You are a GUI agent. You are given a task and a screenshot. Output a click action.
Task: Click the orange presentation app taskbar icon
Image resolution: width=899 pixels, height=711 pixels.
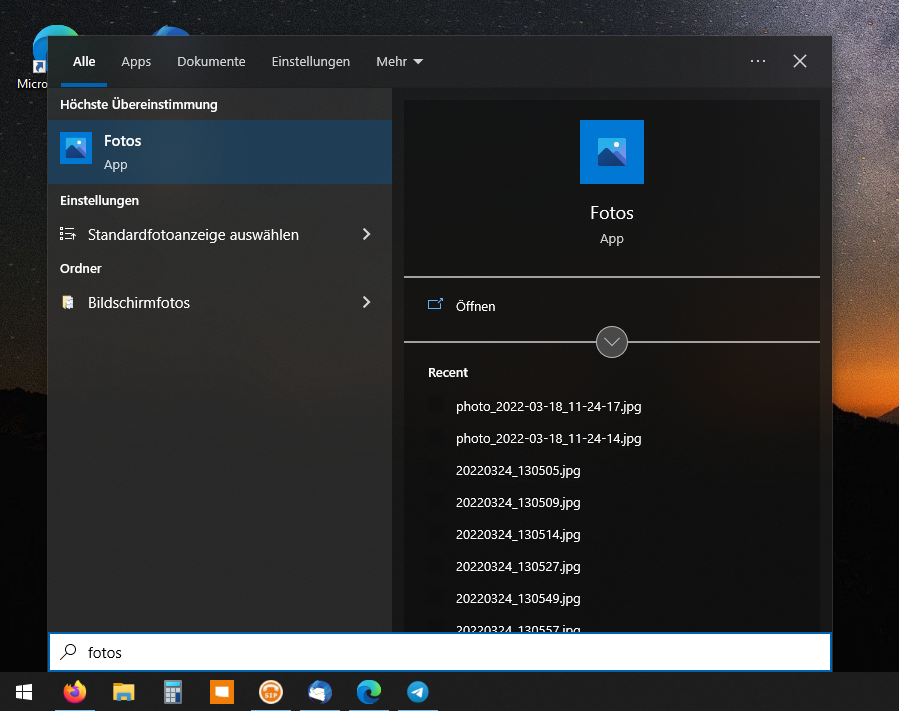tap(222, 692)
